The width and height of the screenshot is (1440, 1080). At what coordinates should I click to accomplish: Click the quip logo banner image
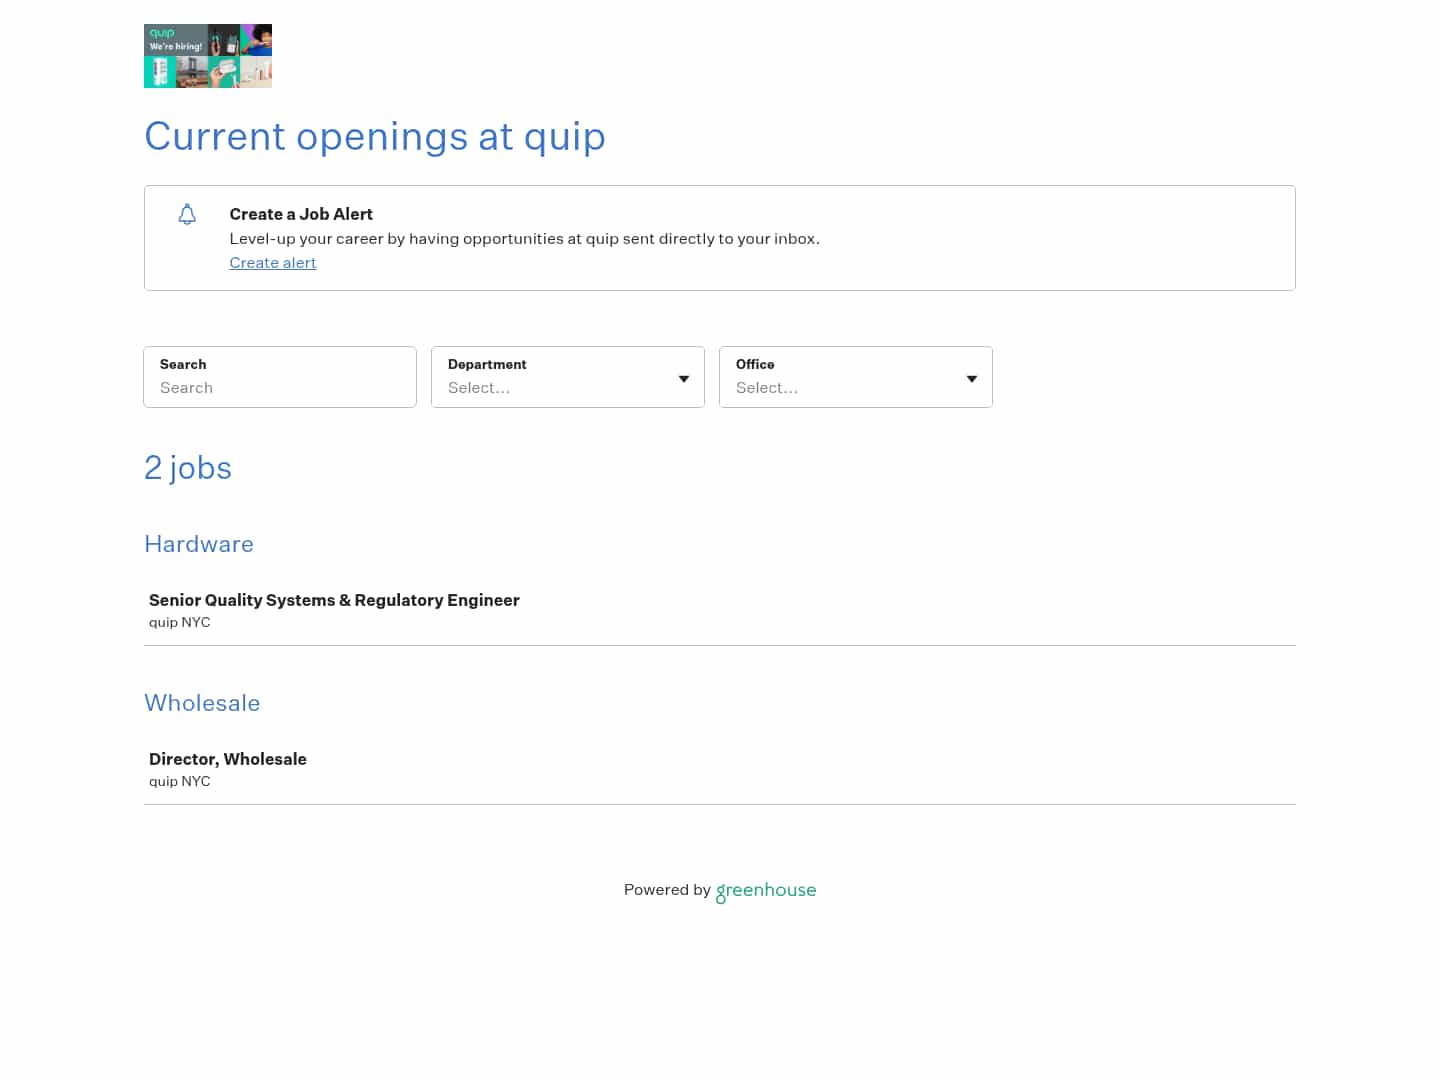click(208, 56)
